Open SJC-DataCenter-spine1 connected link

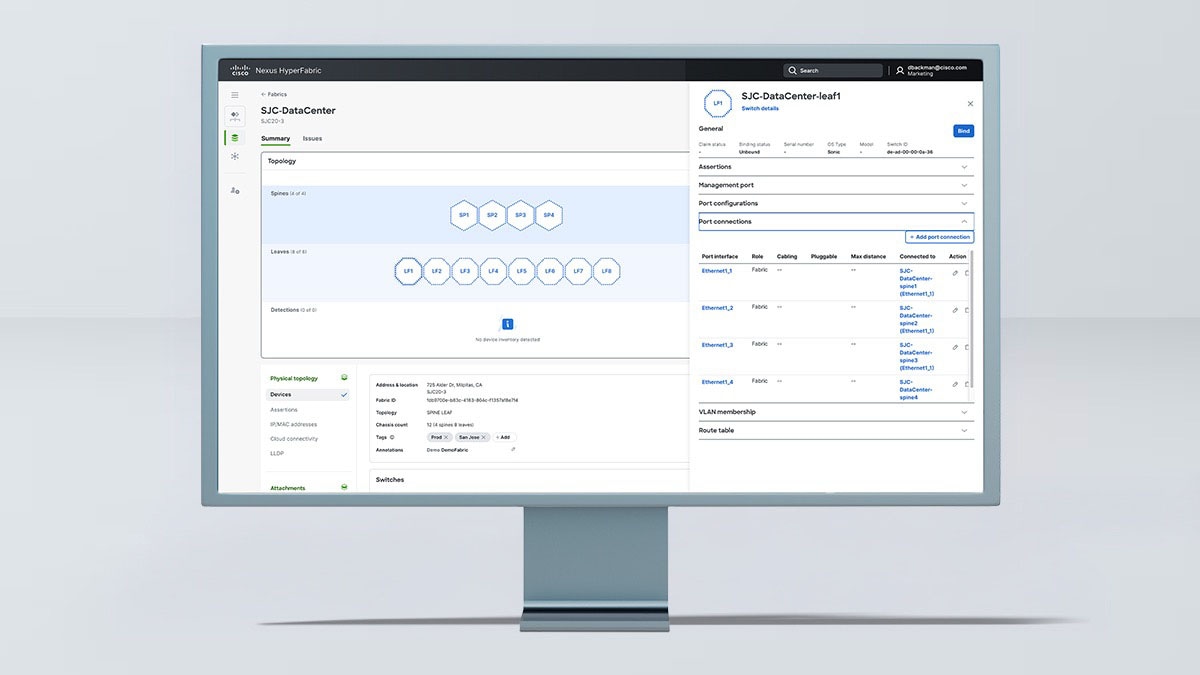click(917, 282)
